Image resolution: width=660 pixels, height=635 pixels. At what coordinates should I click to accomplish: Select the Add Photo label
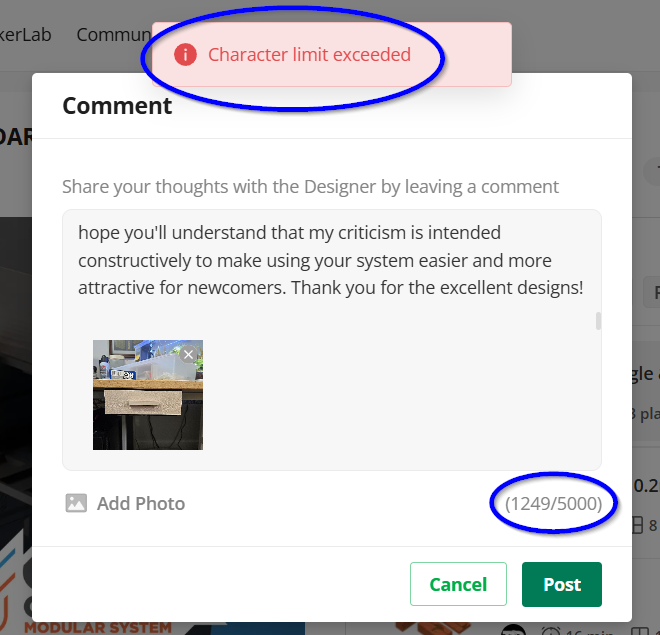tap(141, 503)
